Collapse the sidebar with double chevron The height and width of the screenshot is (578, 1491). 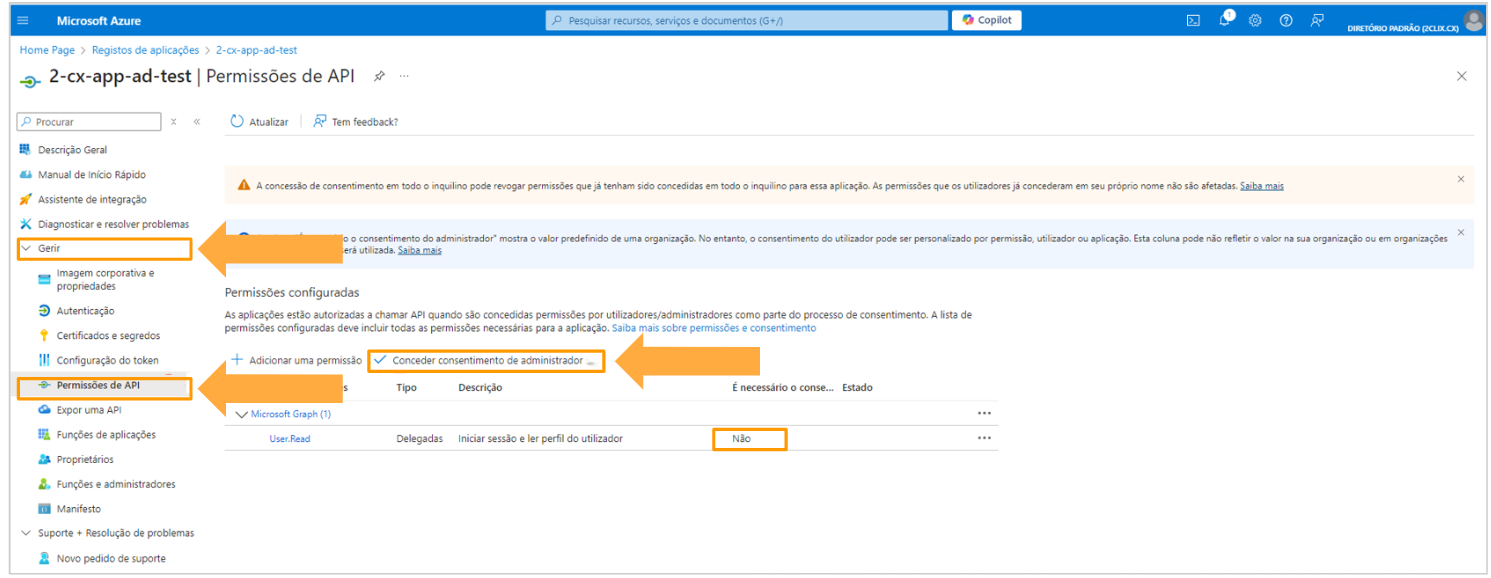197,122
